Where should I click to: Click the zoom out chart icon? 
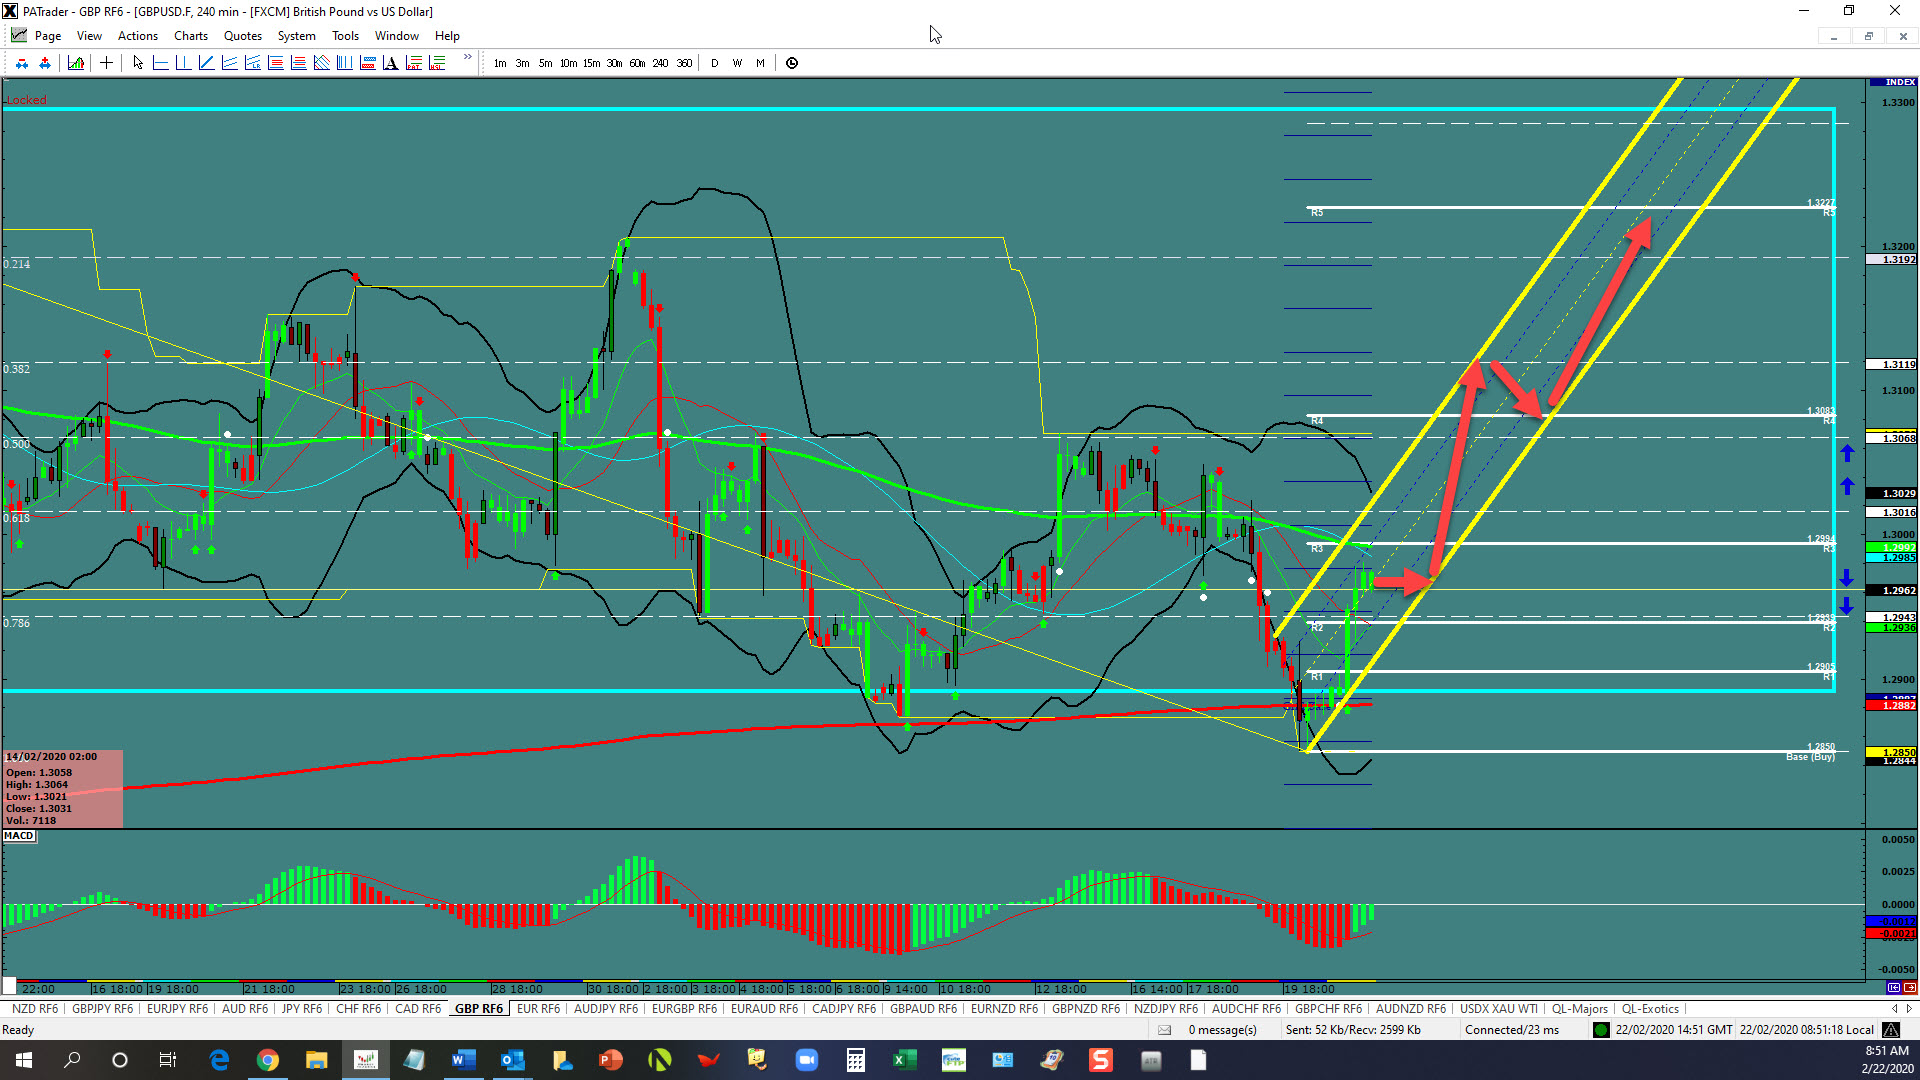tap(22, 63)
